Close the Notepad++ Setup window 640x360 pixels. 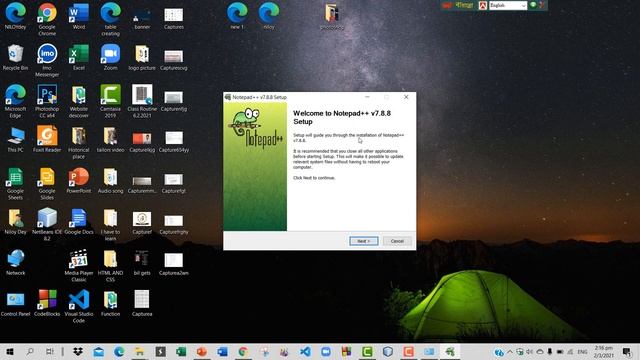pyautogui.click(x=406, y=97)
